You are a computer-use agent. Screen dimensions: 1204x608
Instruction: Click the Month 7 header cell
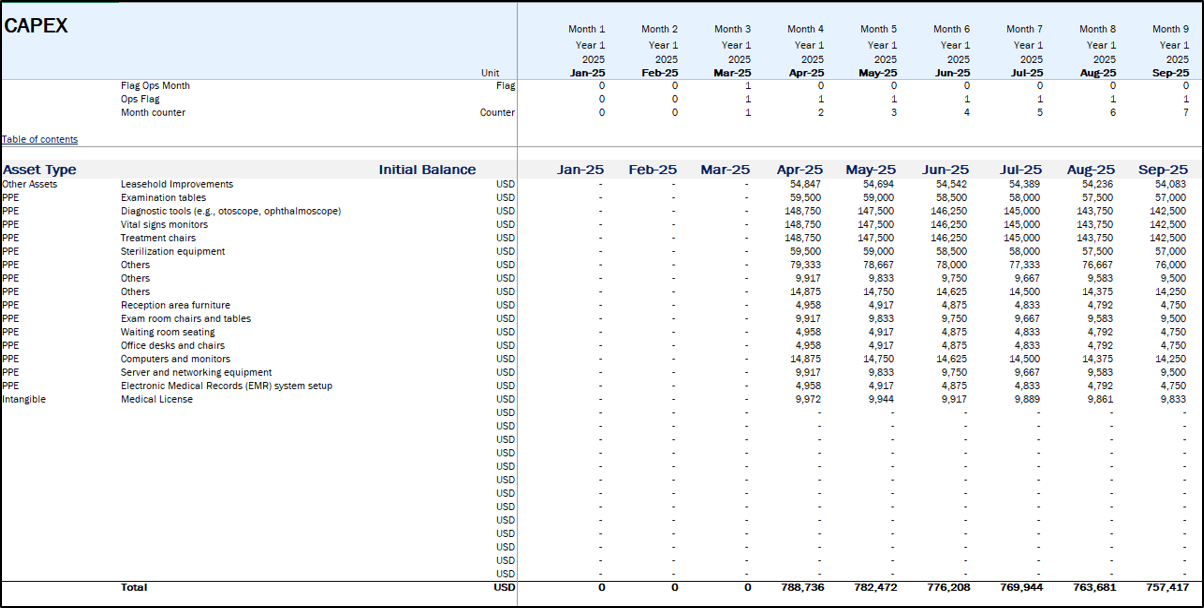(1025, 30)
